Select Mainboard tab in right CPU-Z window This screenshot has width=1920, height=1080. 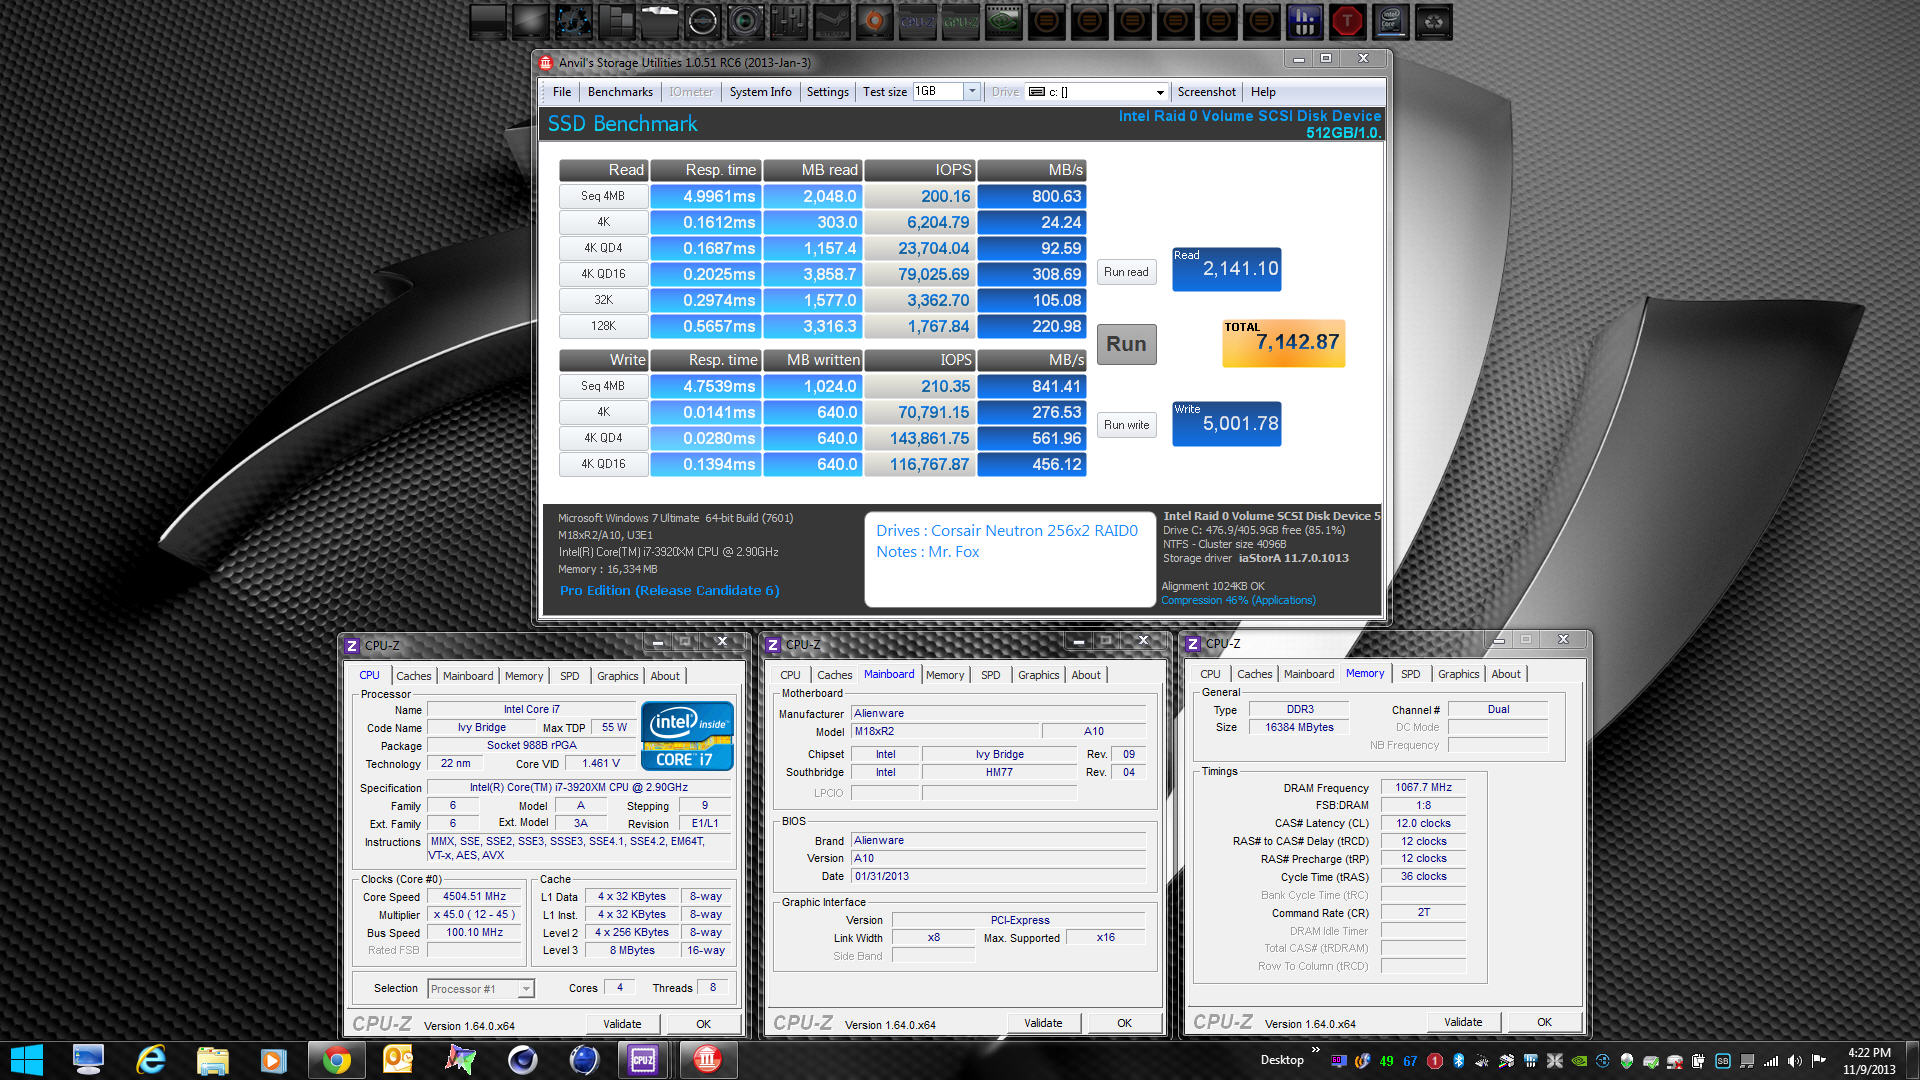(x=1308, y=674)
